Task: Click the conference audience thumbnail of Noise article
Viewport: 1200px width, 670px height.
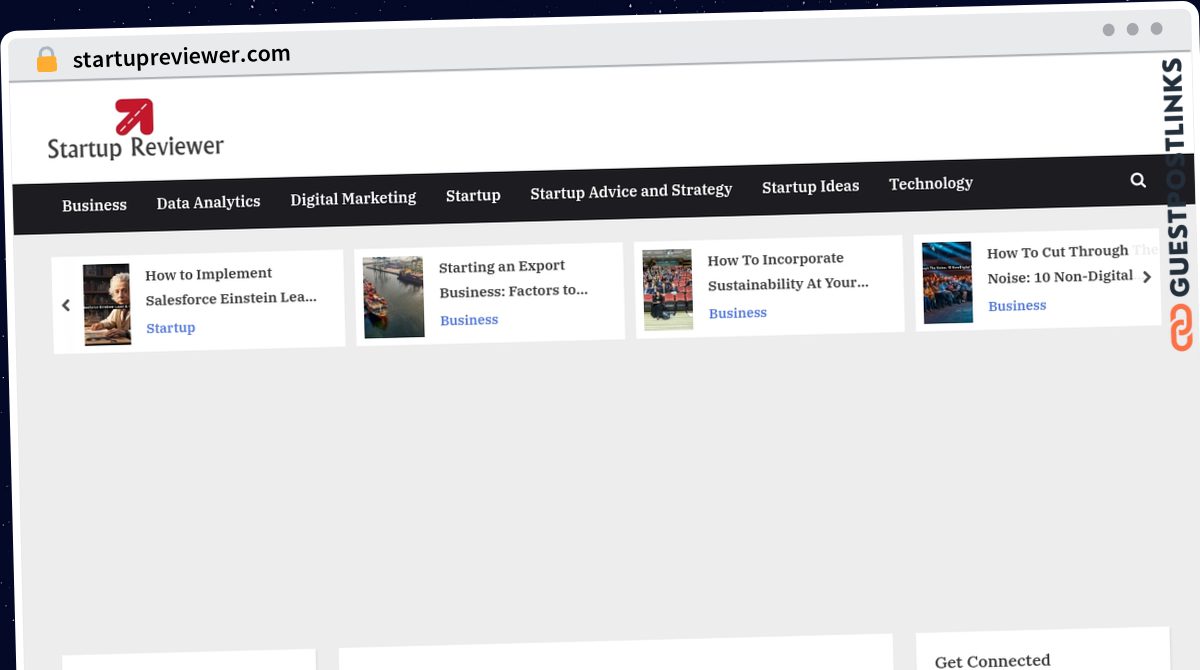Action: [947, 282]
